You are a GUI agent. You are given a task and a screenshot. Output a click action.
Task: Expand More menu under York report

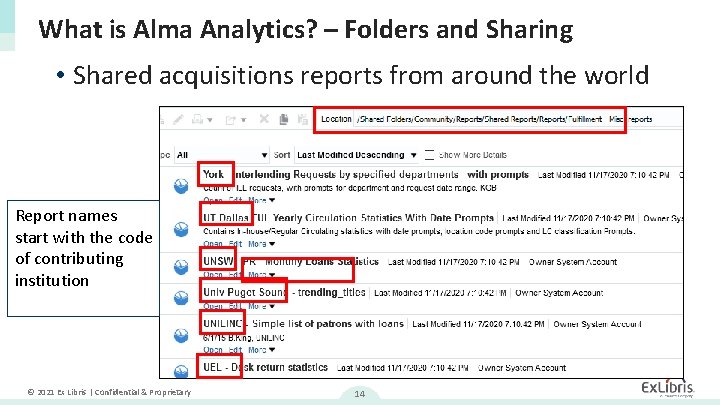[x=261, y=200]
